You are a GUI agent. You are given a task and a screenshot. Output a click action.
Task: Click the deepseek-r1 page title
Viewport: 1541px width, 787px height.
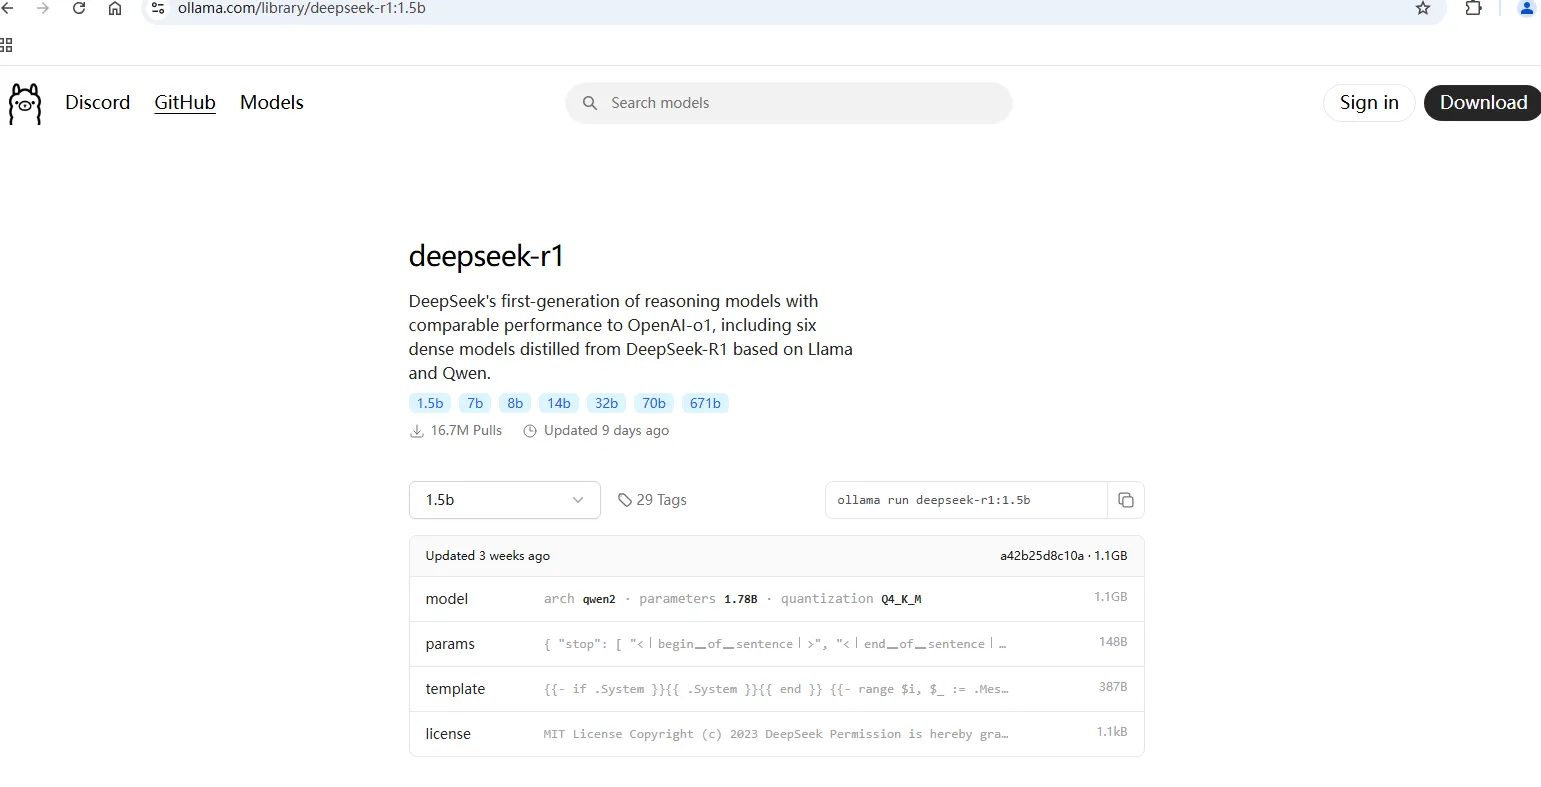(x=486, y=257)
